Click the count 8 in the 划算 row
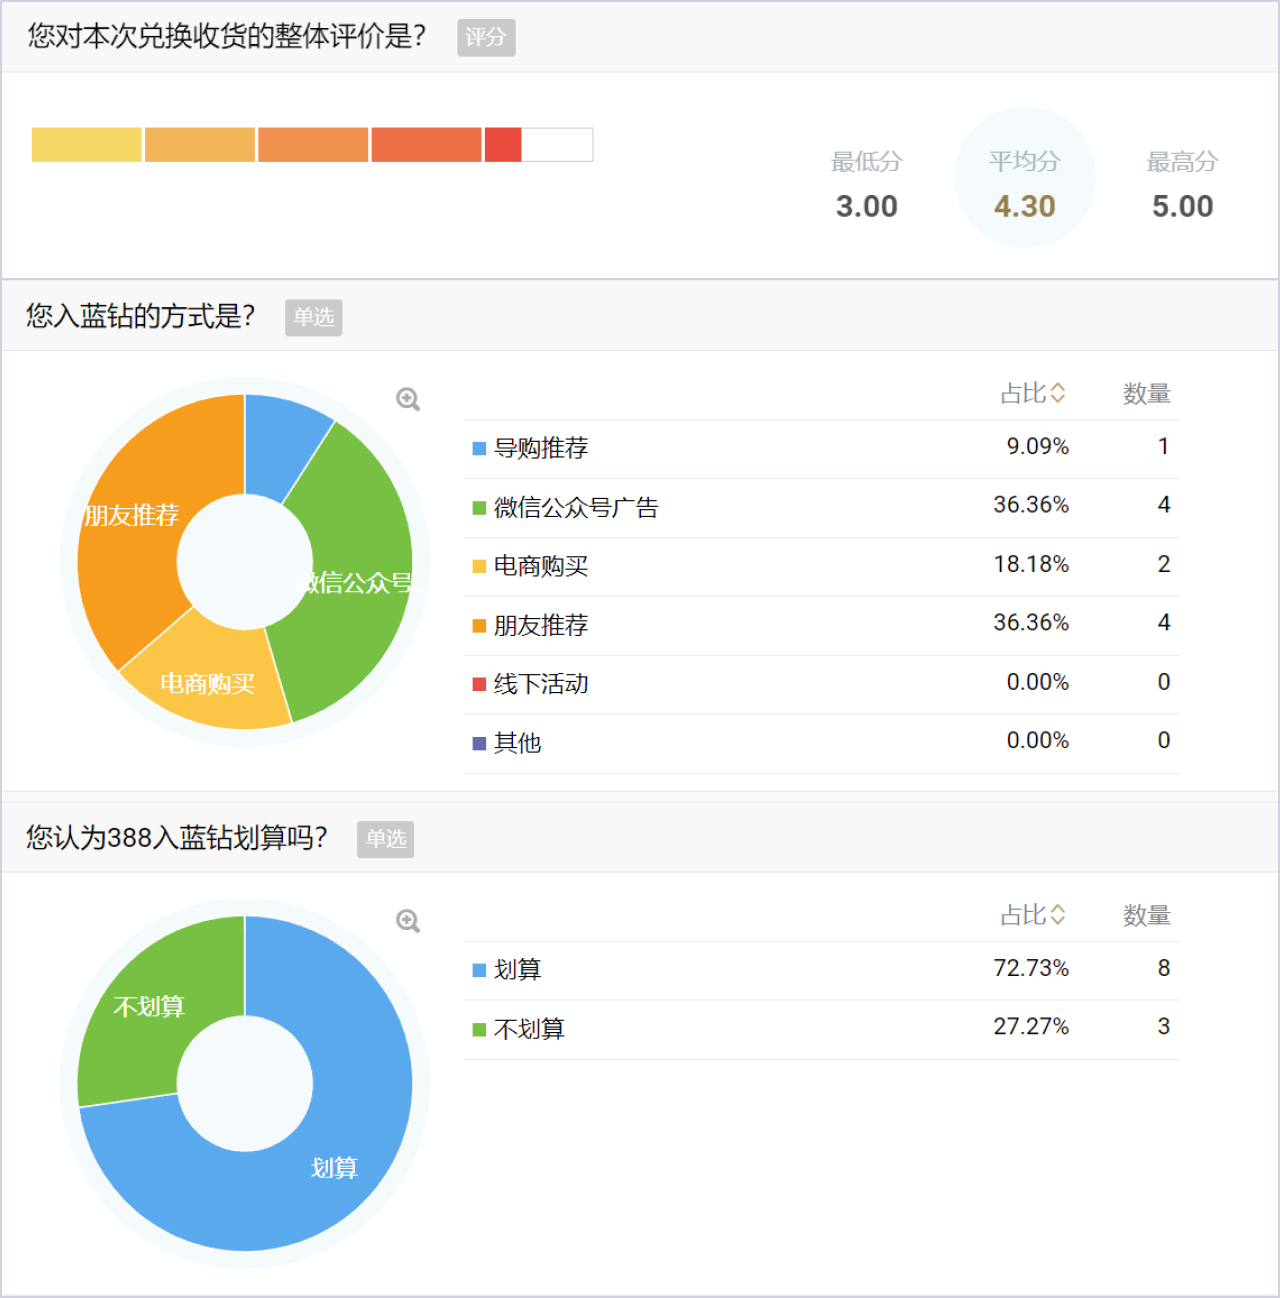 coord(1164,968)
